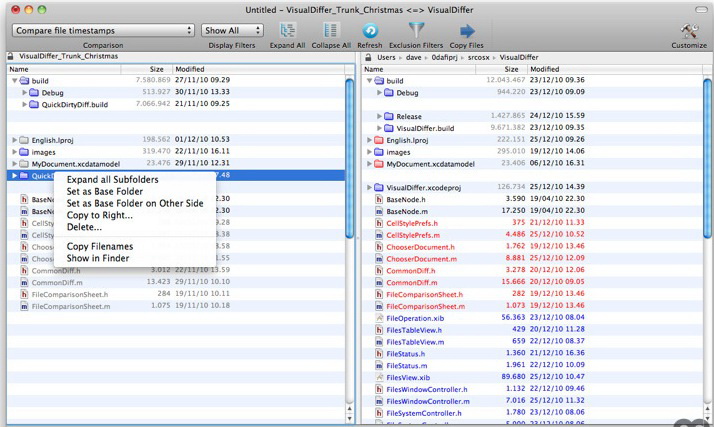Expand the English.lproj folder in left pane
Viewport: 714px width, 427px height.
[16, 140]
